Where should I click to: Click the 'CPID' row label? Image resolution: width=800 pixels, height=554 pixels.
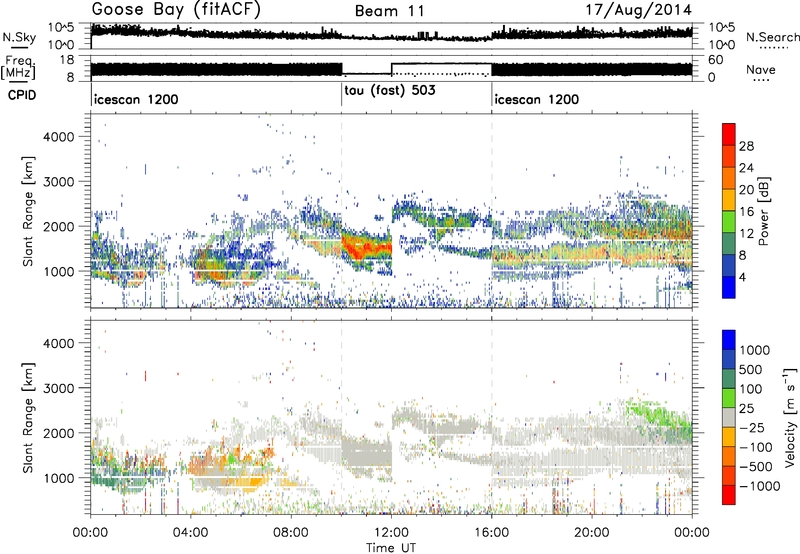coord(22,95)
